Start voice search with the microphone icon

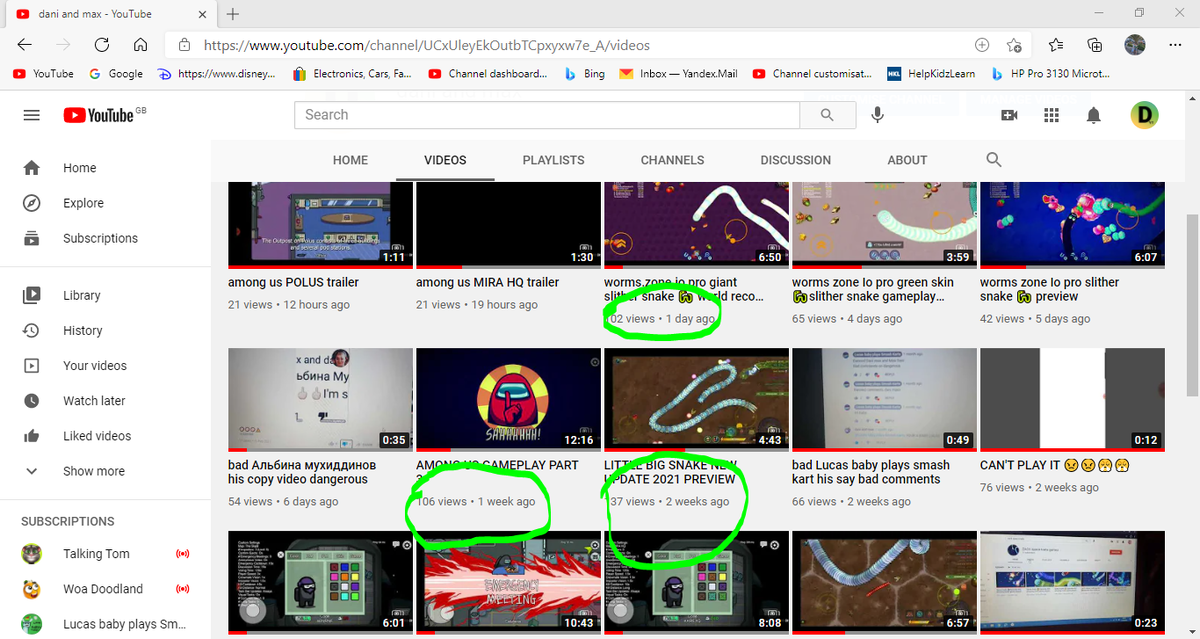point(877,115)
